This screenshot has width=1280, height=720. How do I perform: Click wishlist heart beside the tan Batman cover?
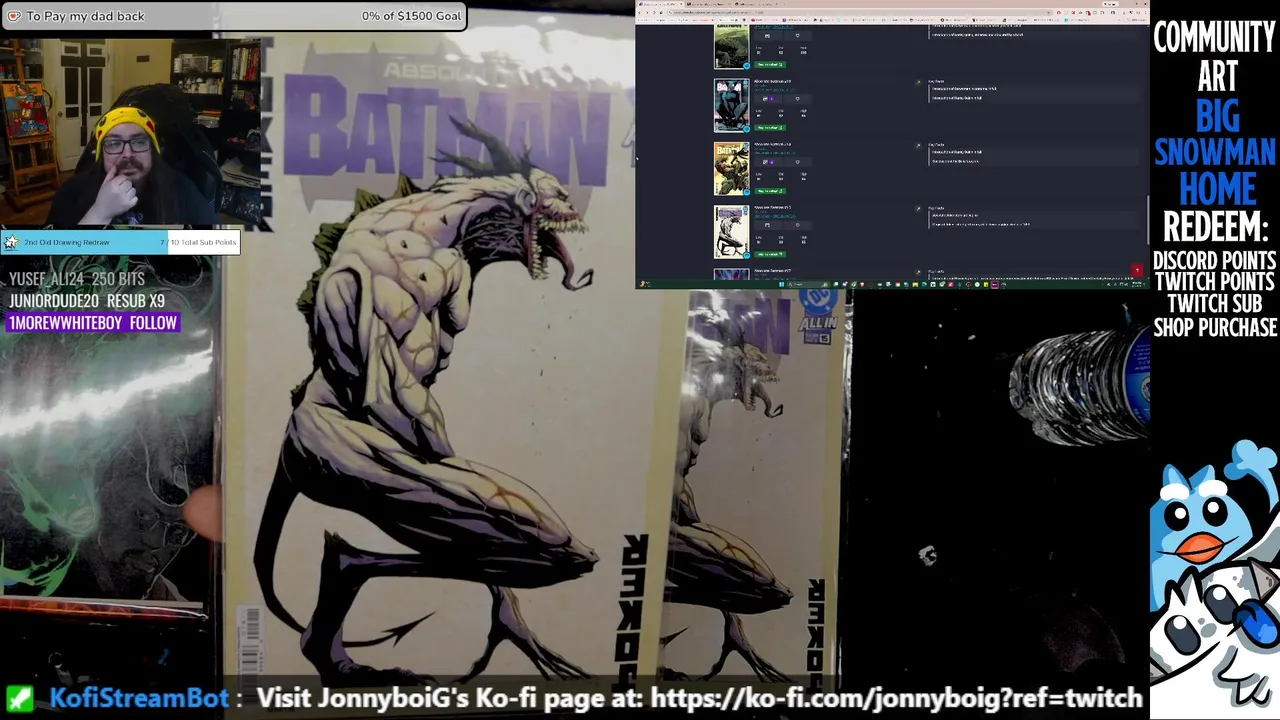point(797,162)
